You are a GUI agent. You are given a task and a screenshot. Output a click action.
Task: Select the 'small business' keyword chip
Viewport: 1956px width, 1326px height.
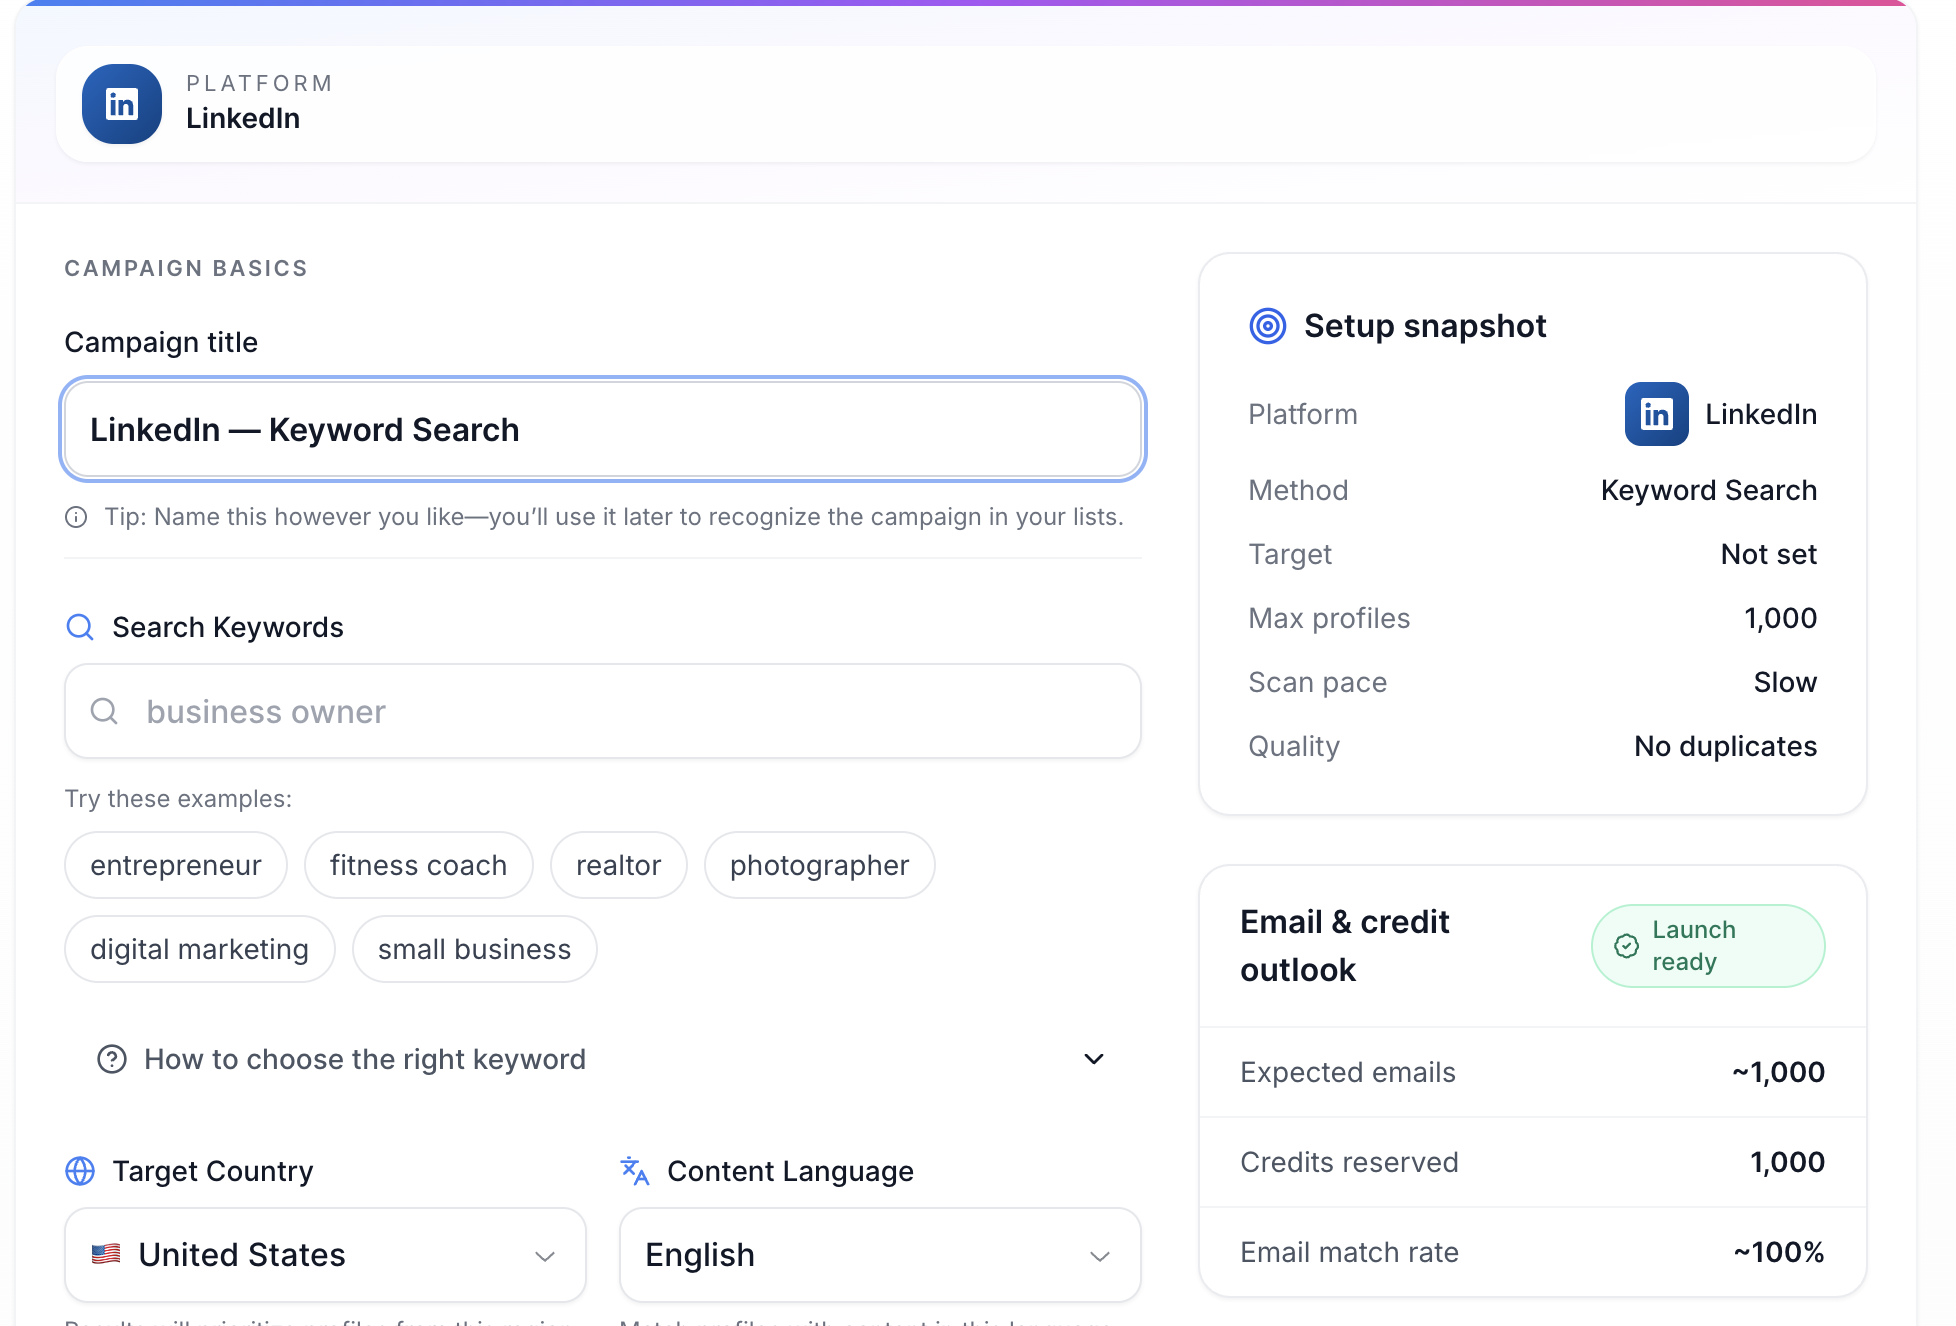(474, 948)
